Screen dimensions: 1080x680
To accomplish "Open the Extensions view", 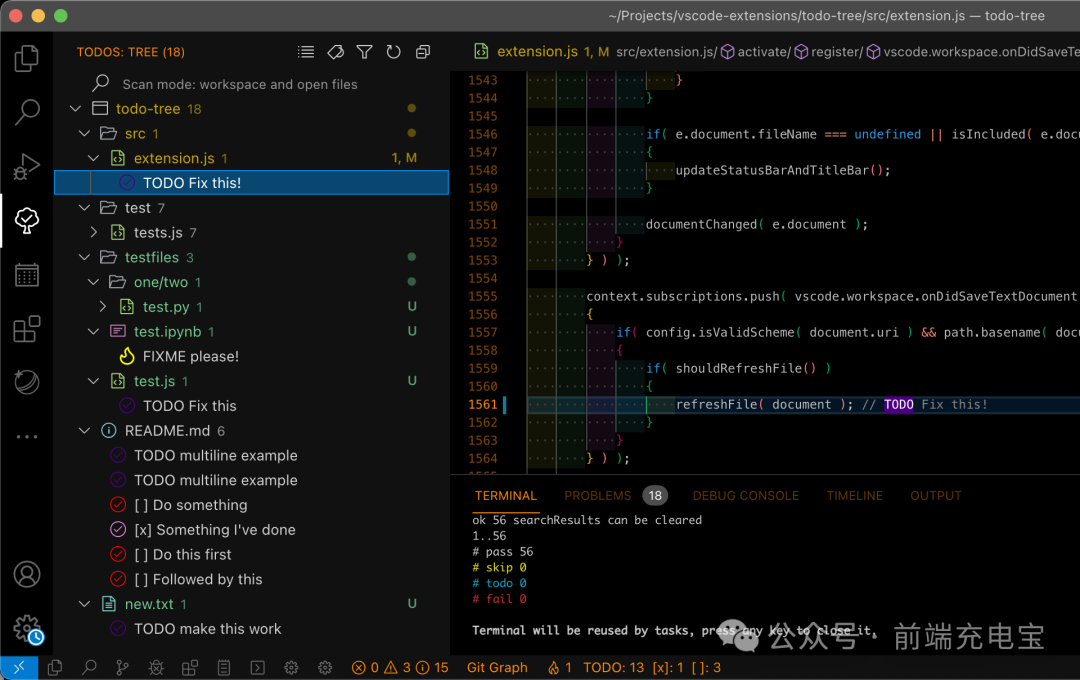I will tap(27, 329).
